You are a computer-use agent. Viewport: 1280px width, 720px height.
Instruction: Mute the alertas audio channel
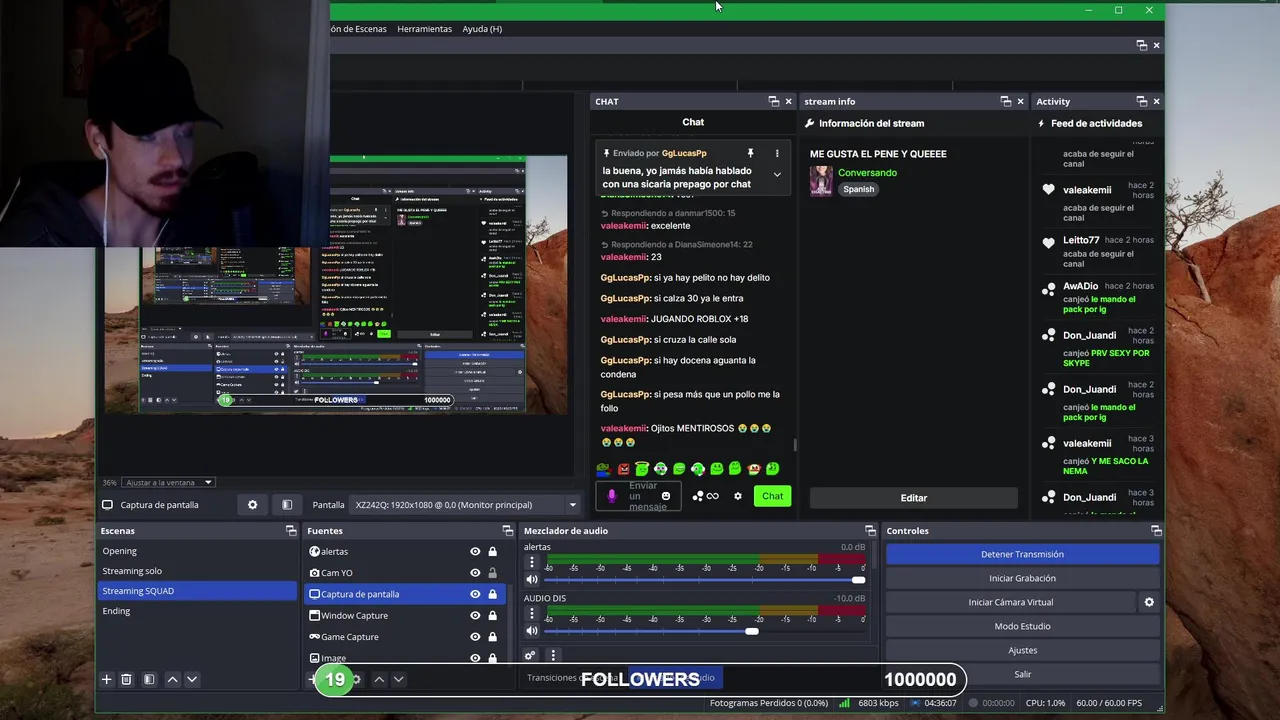(x=532, y=579)
